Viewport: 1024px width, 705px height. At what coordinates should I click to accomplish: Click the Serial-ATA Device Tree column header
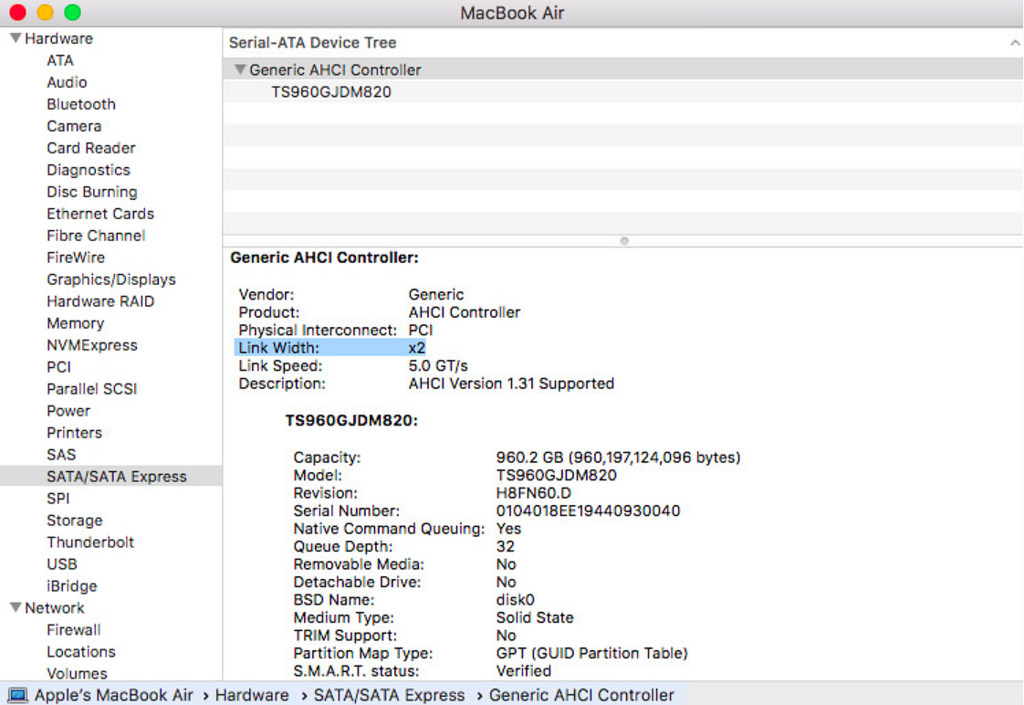tap(312, 42)
